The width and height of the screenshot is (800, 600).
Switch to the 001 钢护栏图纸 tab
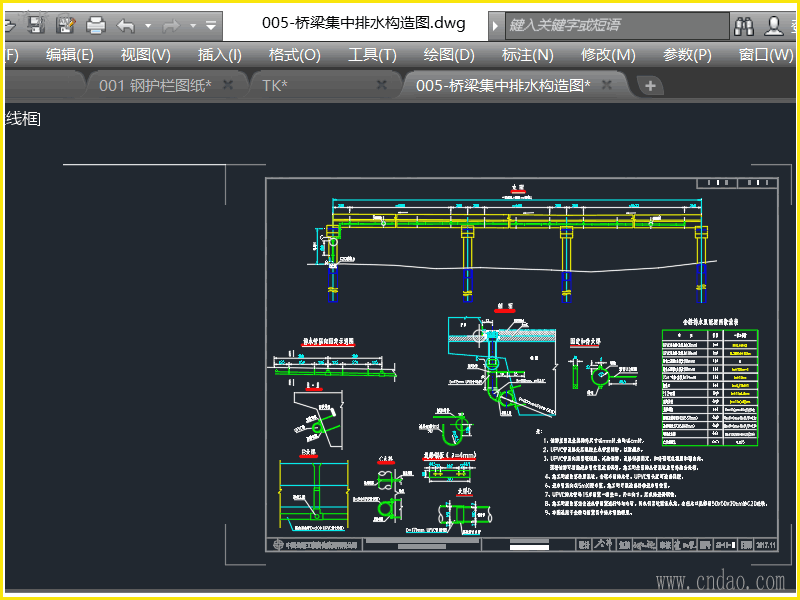coord(154,86)
